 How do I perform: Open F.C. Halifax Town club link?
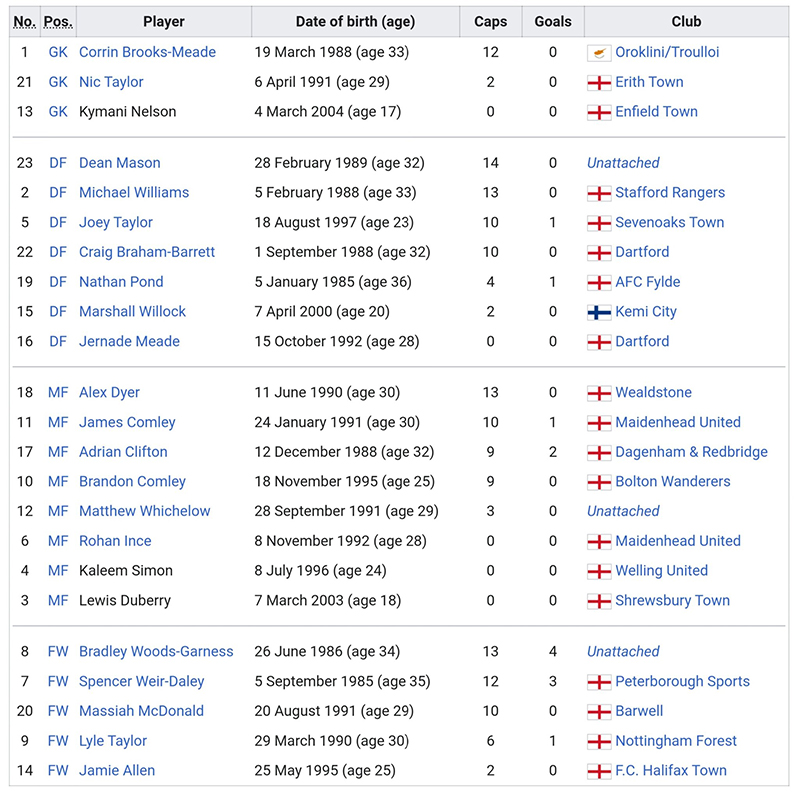point(671,771)
